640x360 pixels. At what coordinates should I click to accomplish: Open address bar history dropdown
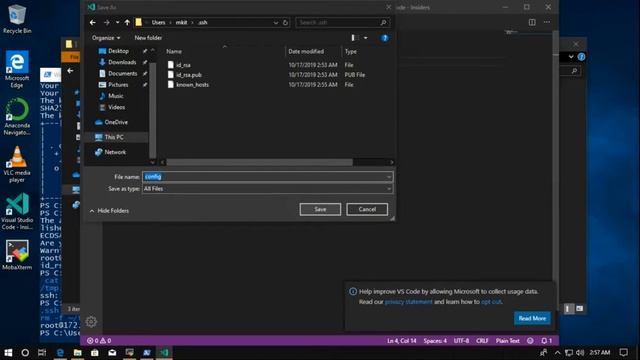[x=276, y=22]
